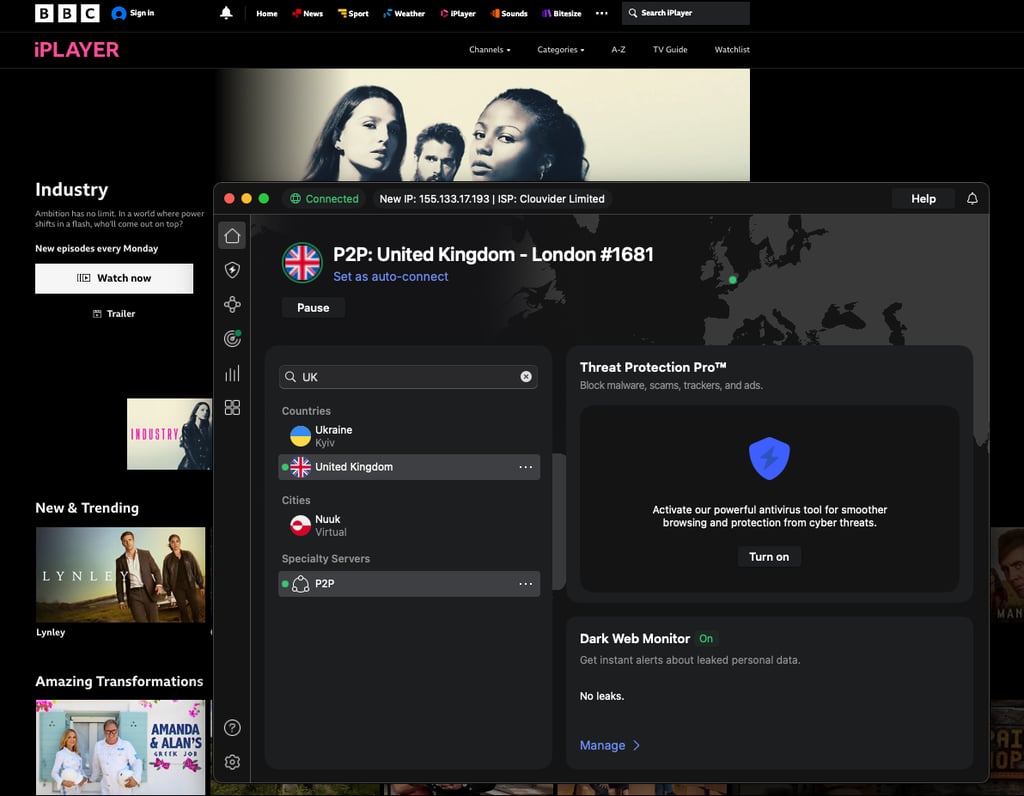Screen dimensions: 1024x796
Task: Open the statistics bars sidebar icon
Action: 232,373
